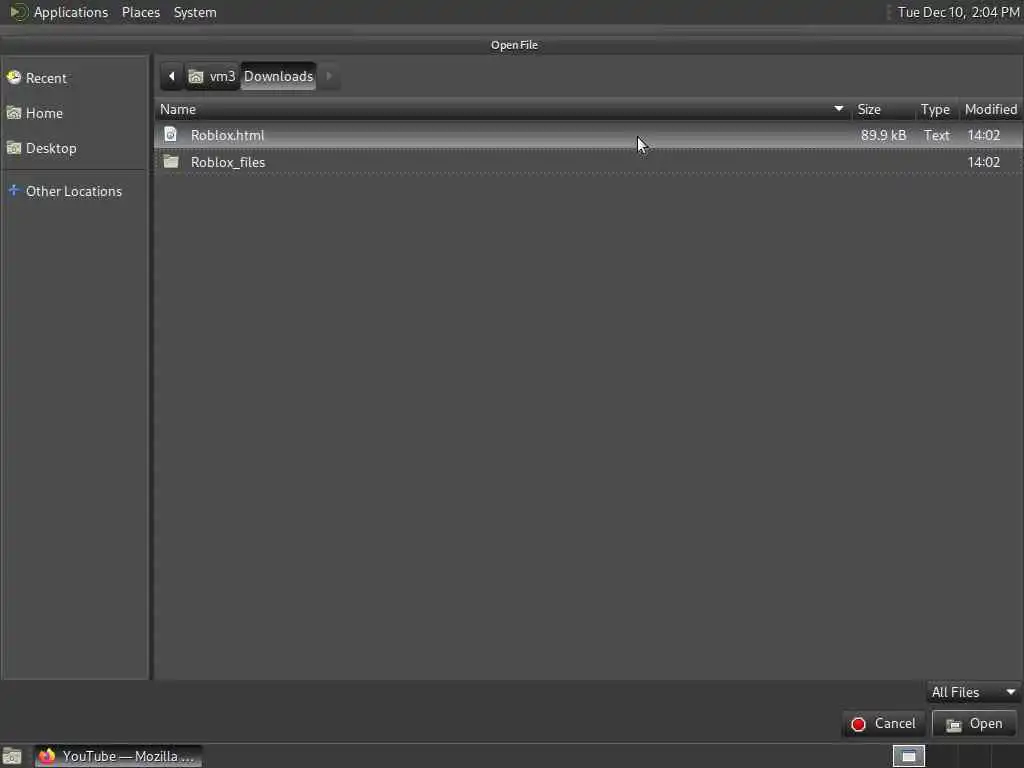Image resolution: width=1024 pixels, height=768 pixels.
Task: Sort by the Name column header
Action: (503, 109)
